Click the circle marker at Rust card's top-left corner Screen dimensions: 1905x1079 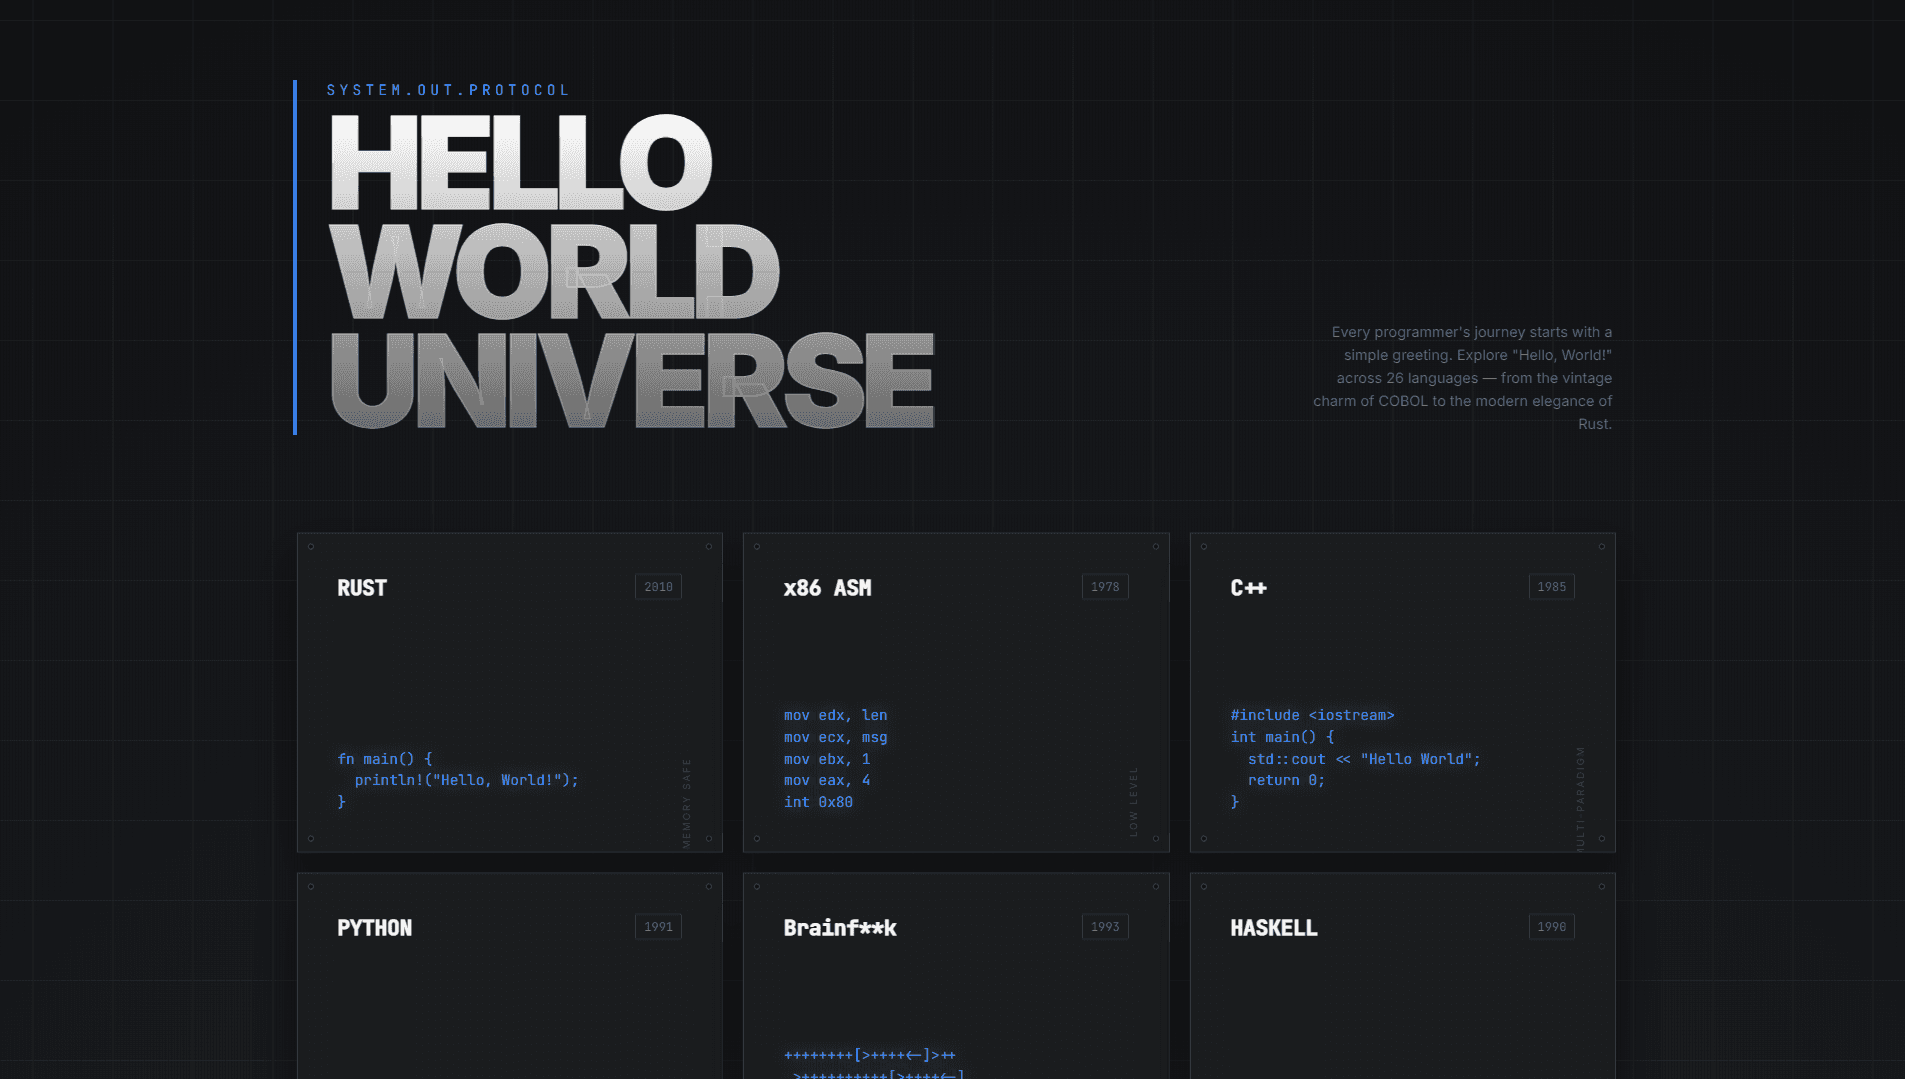pos(311,546)
